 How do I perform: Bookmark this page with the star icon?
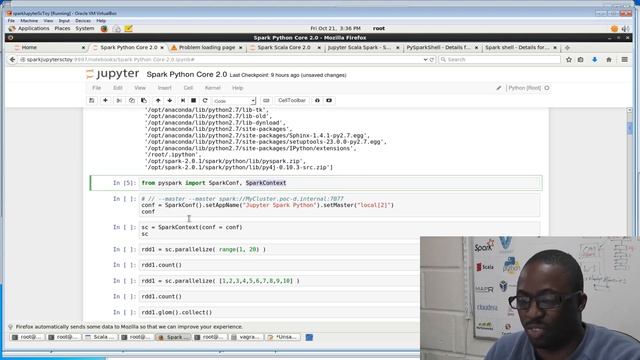point(569,60)
